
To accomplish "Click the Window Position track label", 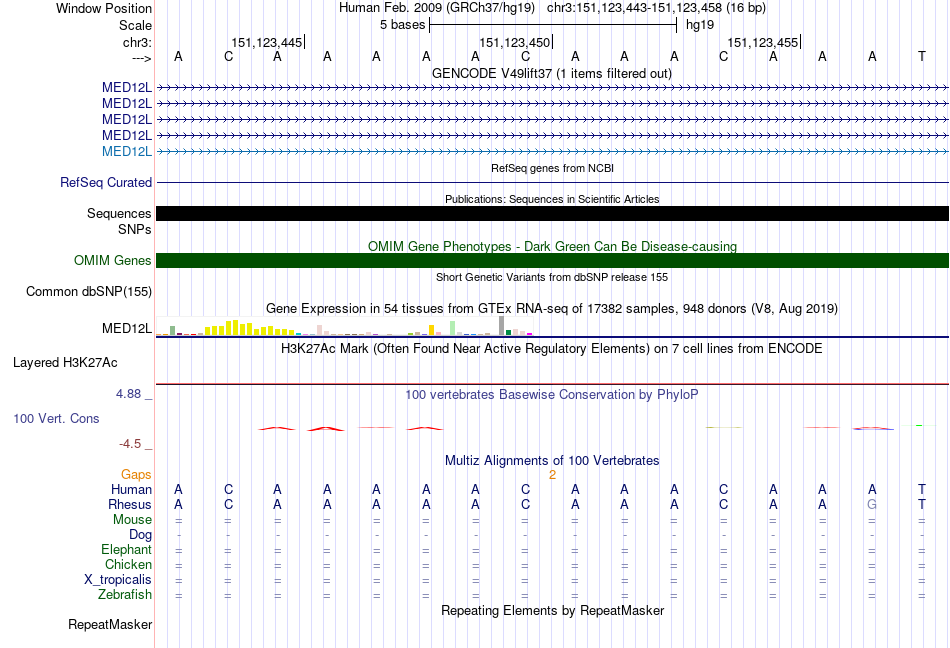I will point(104,8).
